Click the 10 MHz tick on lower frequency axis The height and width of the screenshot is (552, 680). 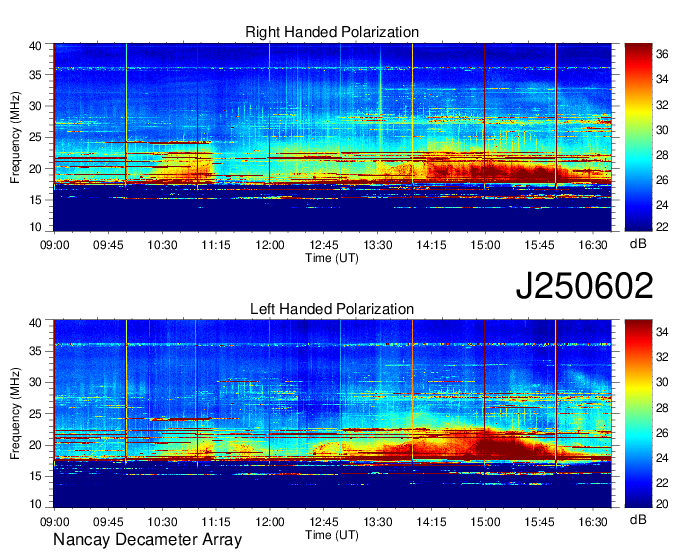tap(35, 504)
